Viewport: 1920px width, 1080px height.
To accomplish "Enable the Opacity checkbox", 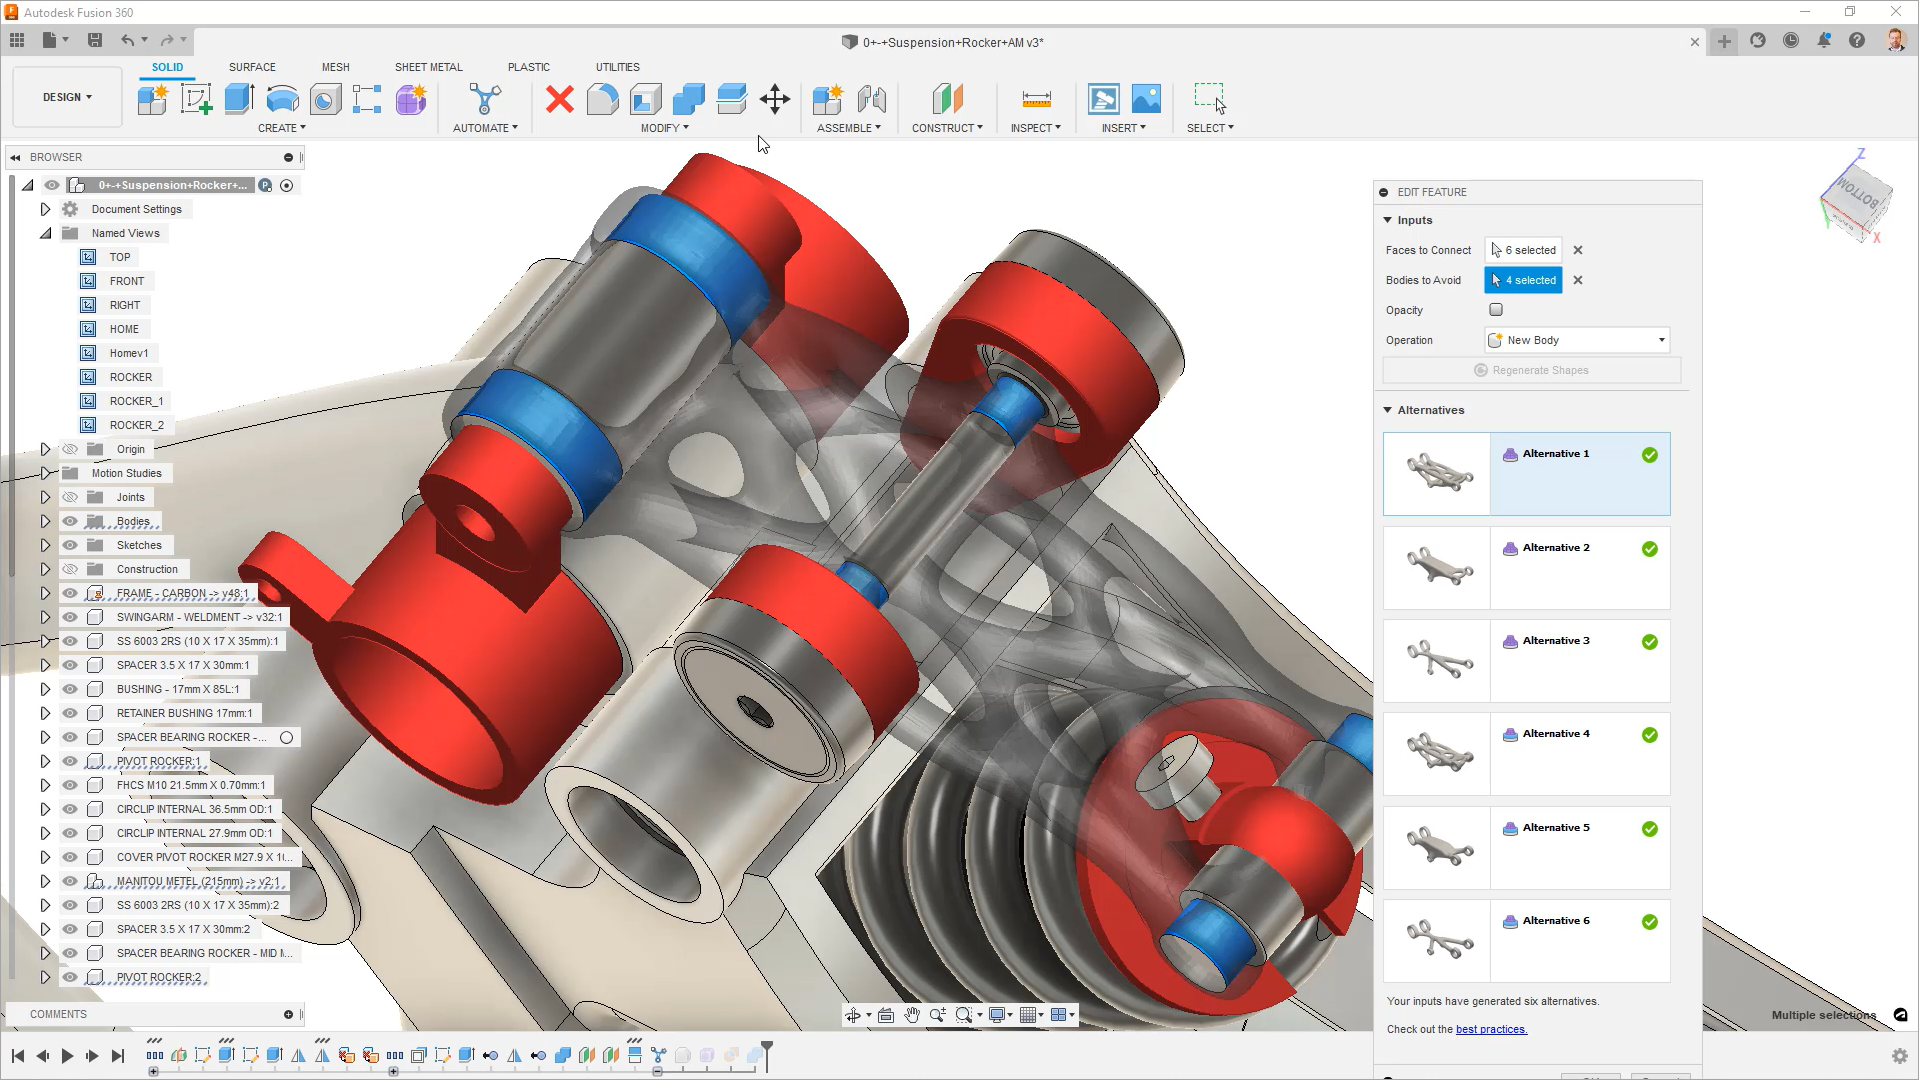I will pyautogui.click(x=1496, y=310).
